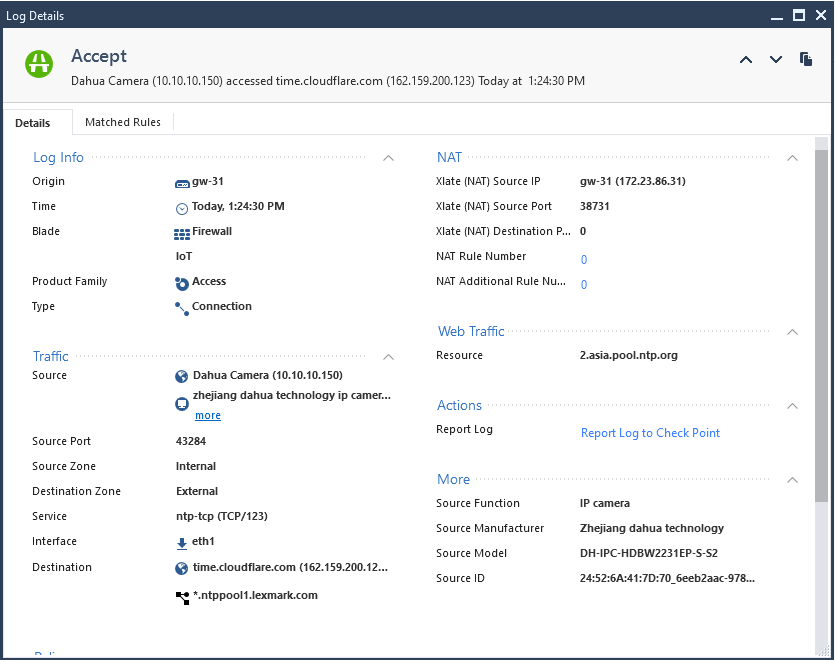Screen dimensions: 835x660
Task: Collapse the Log Info section
Action: [388, 157]
